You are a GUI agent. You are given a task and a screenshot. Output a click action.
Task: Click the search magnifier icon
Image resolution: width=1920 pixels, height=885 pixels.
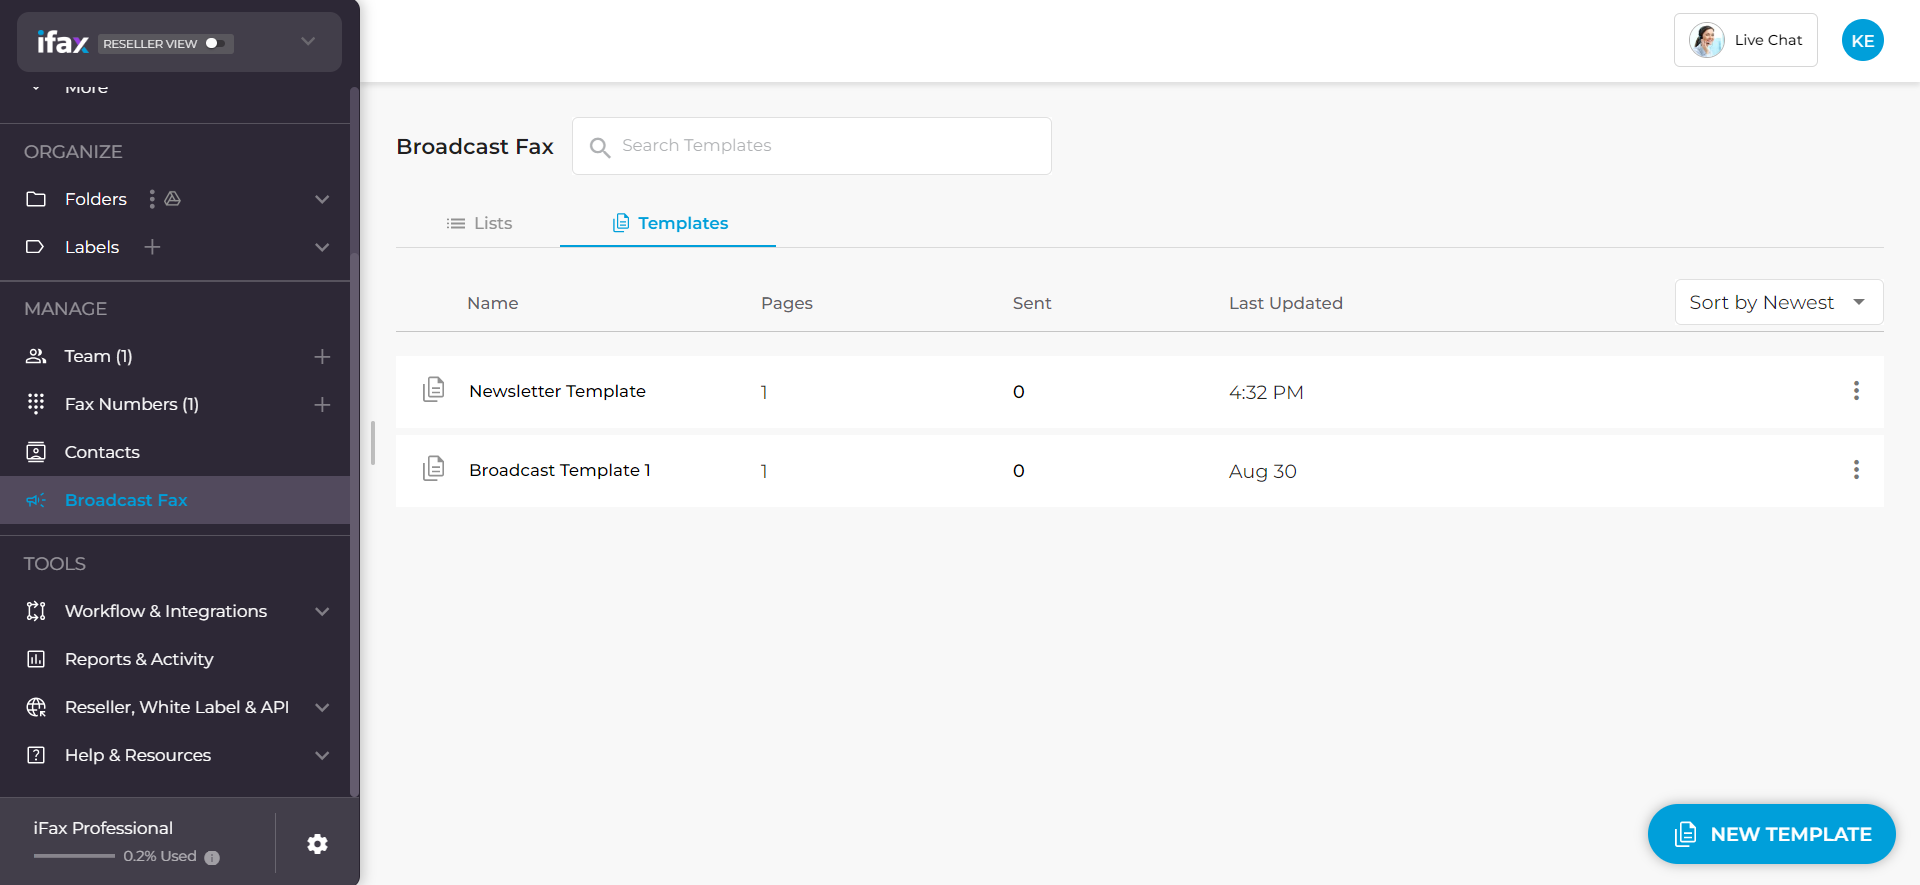(x=600, y=147)
